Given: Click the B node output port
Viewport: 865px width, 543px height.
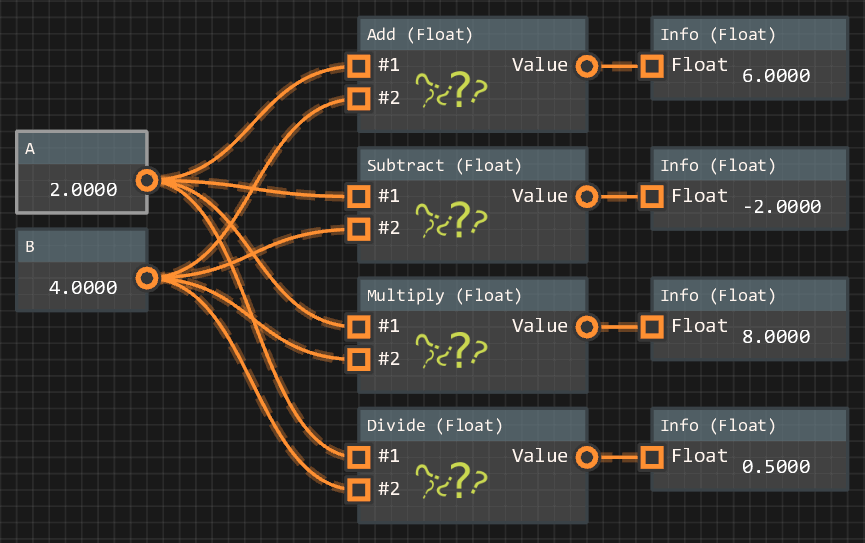Looking at the screenshot, I should click(x=147, y=278).
